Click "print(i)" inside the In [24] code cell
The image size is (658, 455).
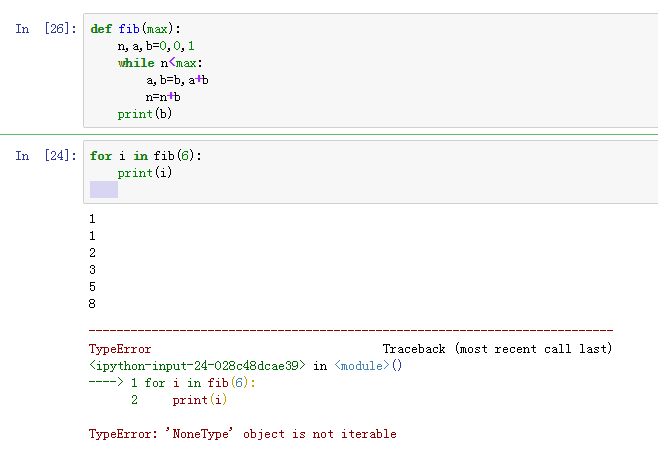[x=135, y=173]
